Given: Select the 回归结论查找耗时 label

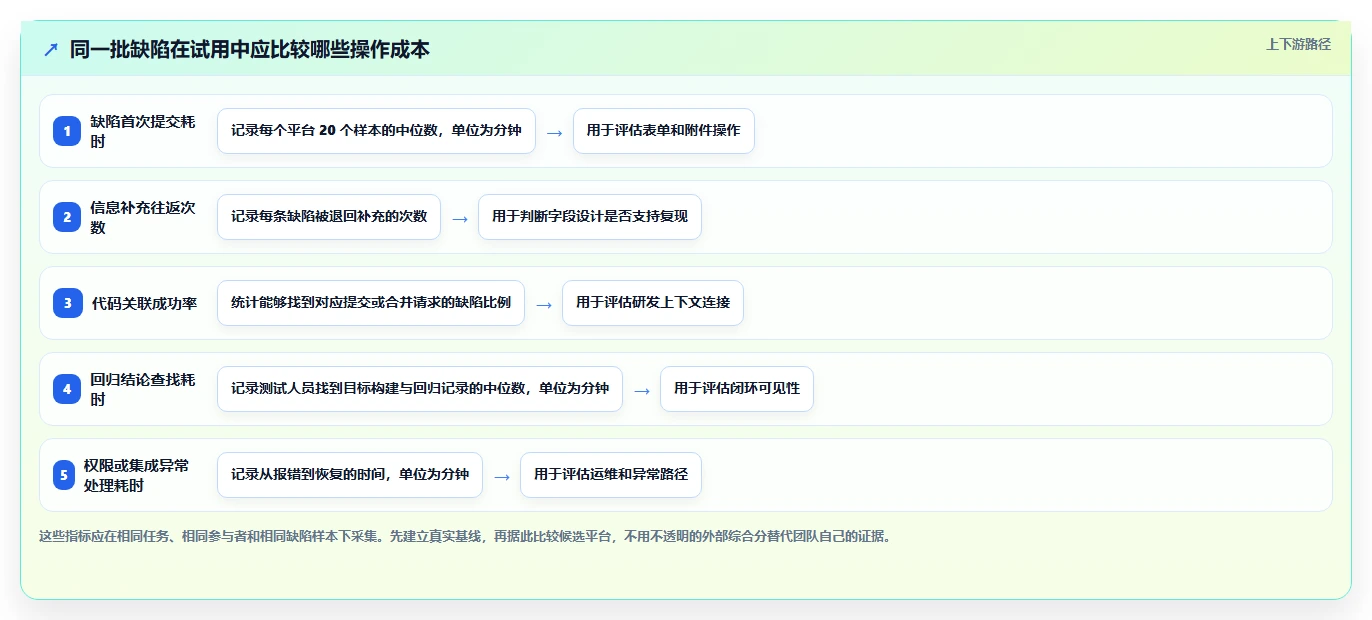Looking at the screenshot, I should pos(143,389).
